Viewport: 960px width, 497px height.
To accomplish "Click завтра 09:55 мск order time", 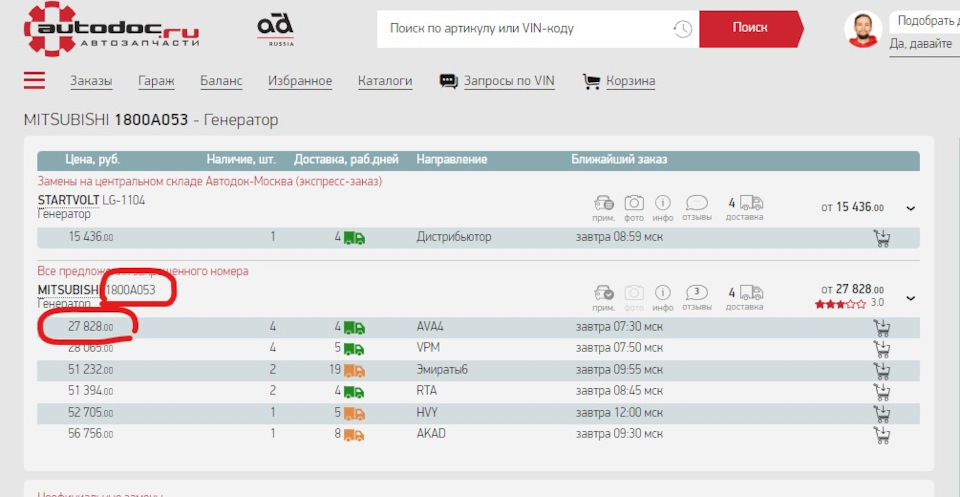I will (x=619, y=370).
